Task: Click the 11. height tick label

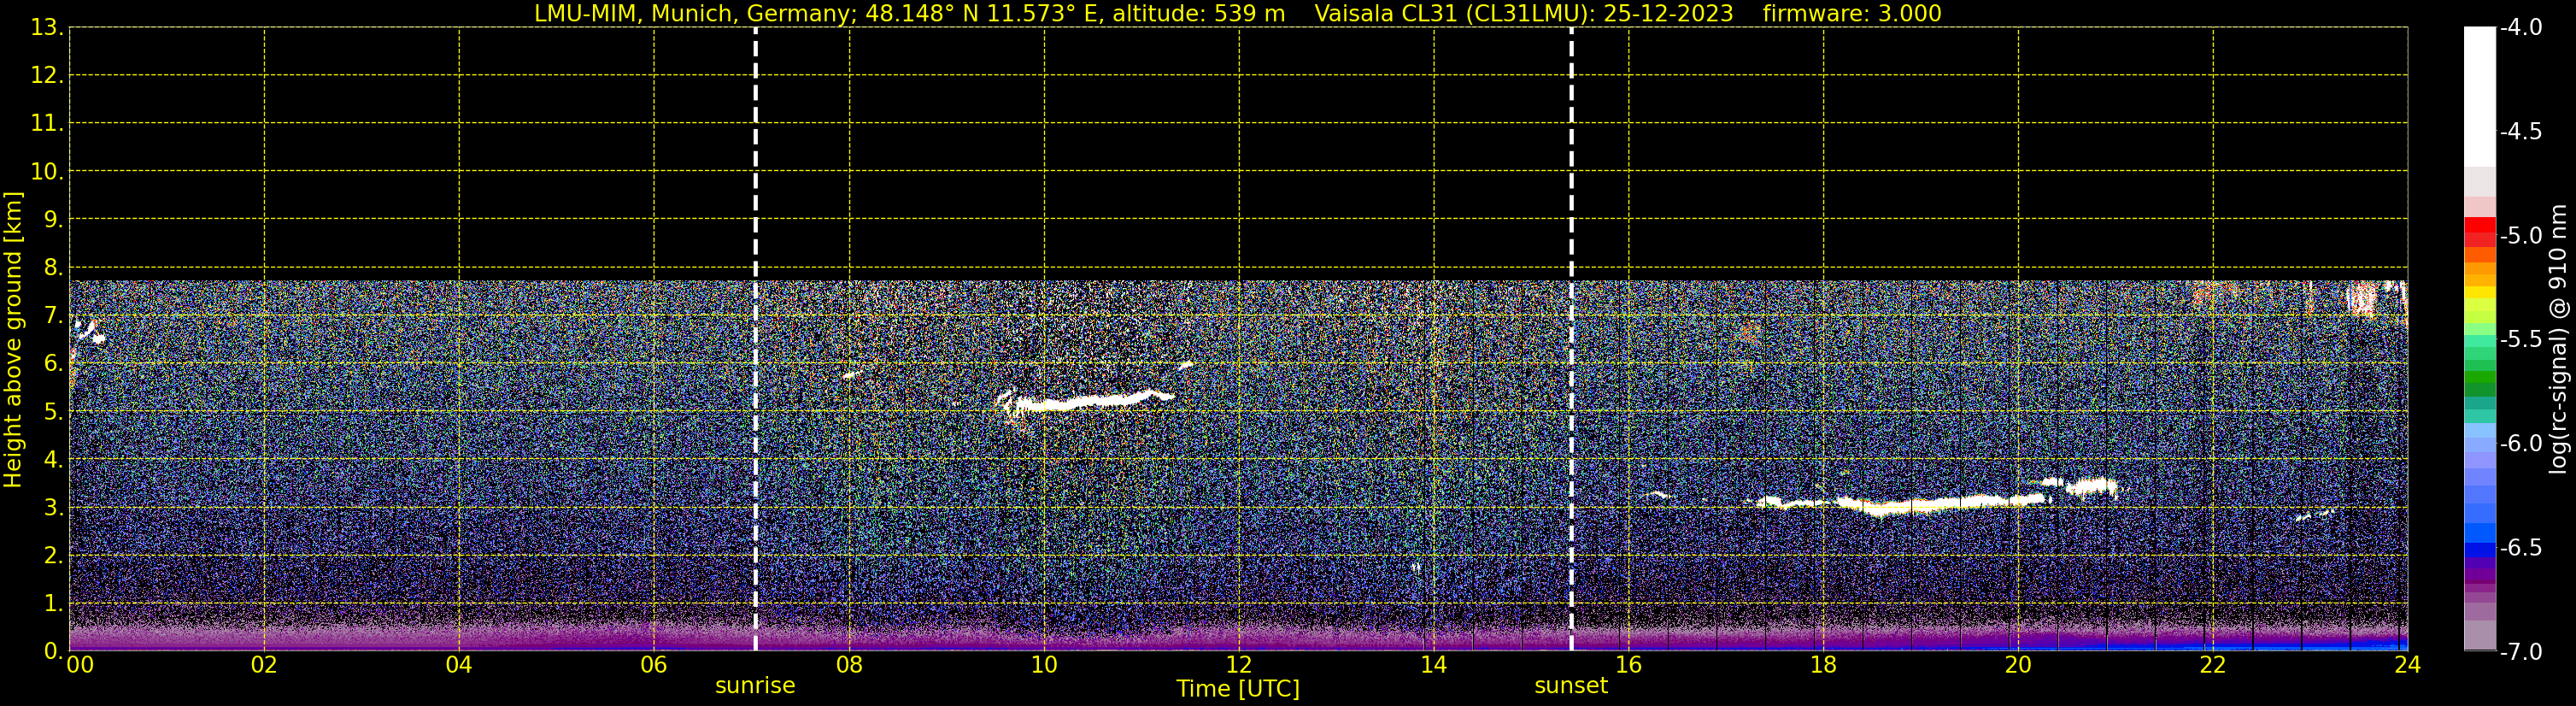Action: pyautogui.click(x=46, y=123)
